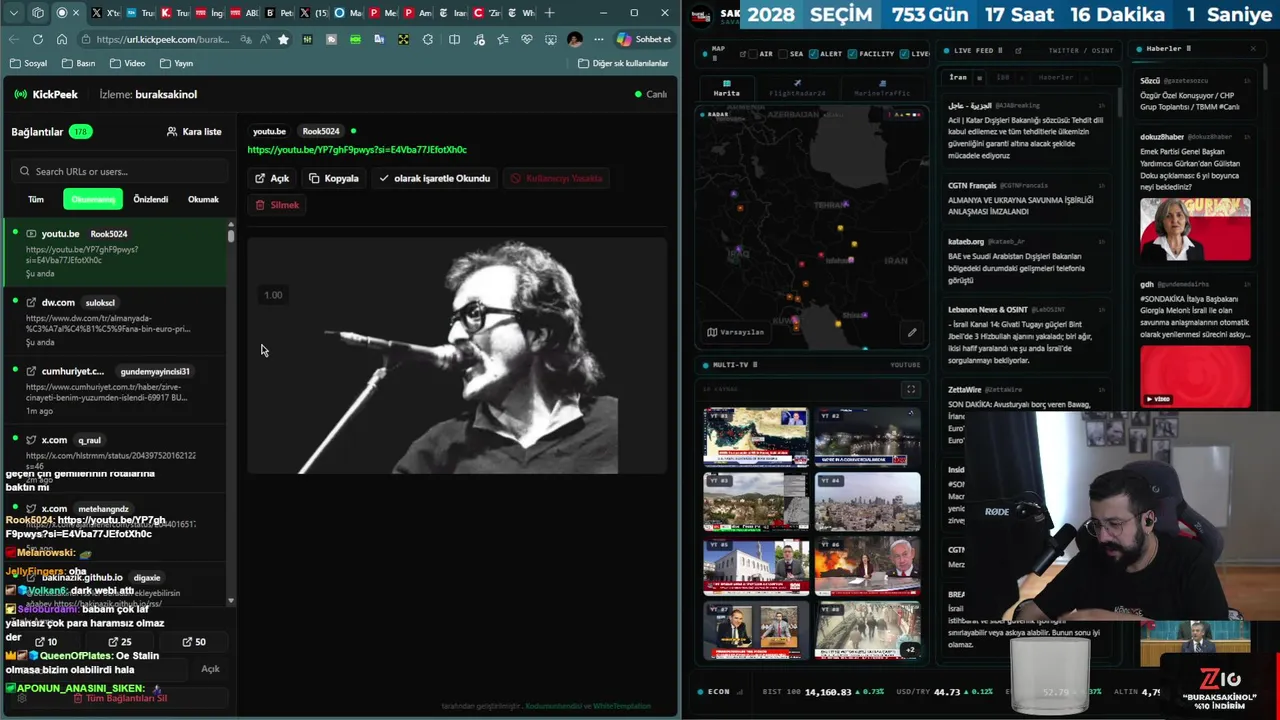Click the red Silmek delete button
Screen dimensions: 1280x720
pyautogui.click(x=277, y=205)
